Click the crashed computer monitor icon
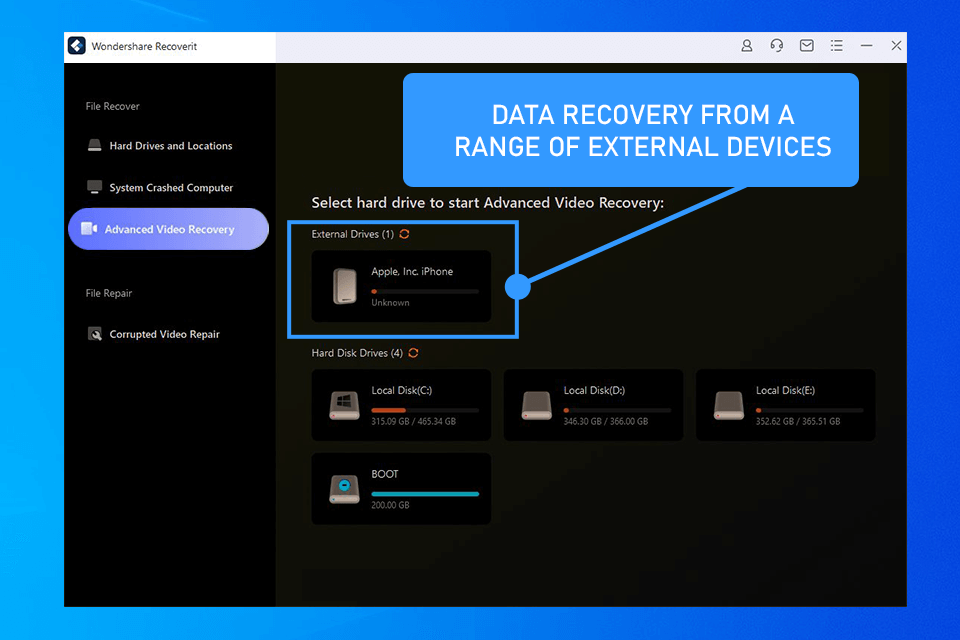The image size is (960, 640). (x=94, y=187)
